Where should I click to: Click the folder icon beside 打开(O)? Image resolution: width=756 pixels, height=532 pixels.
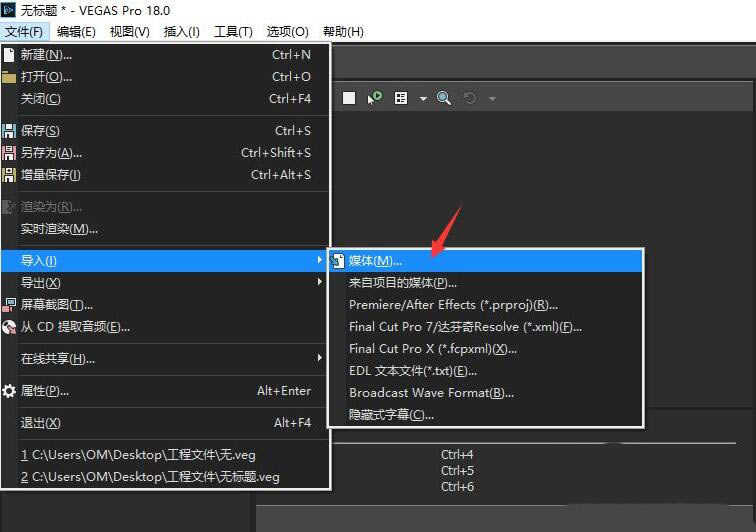click(x=9, y=77)
